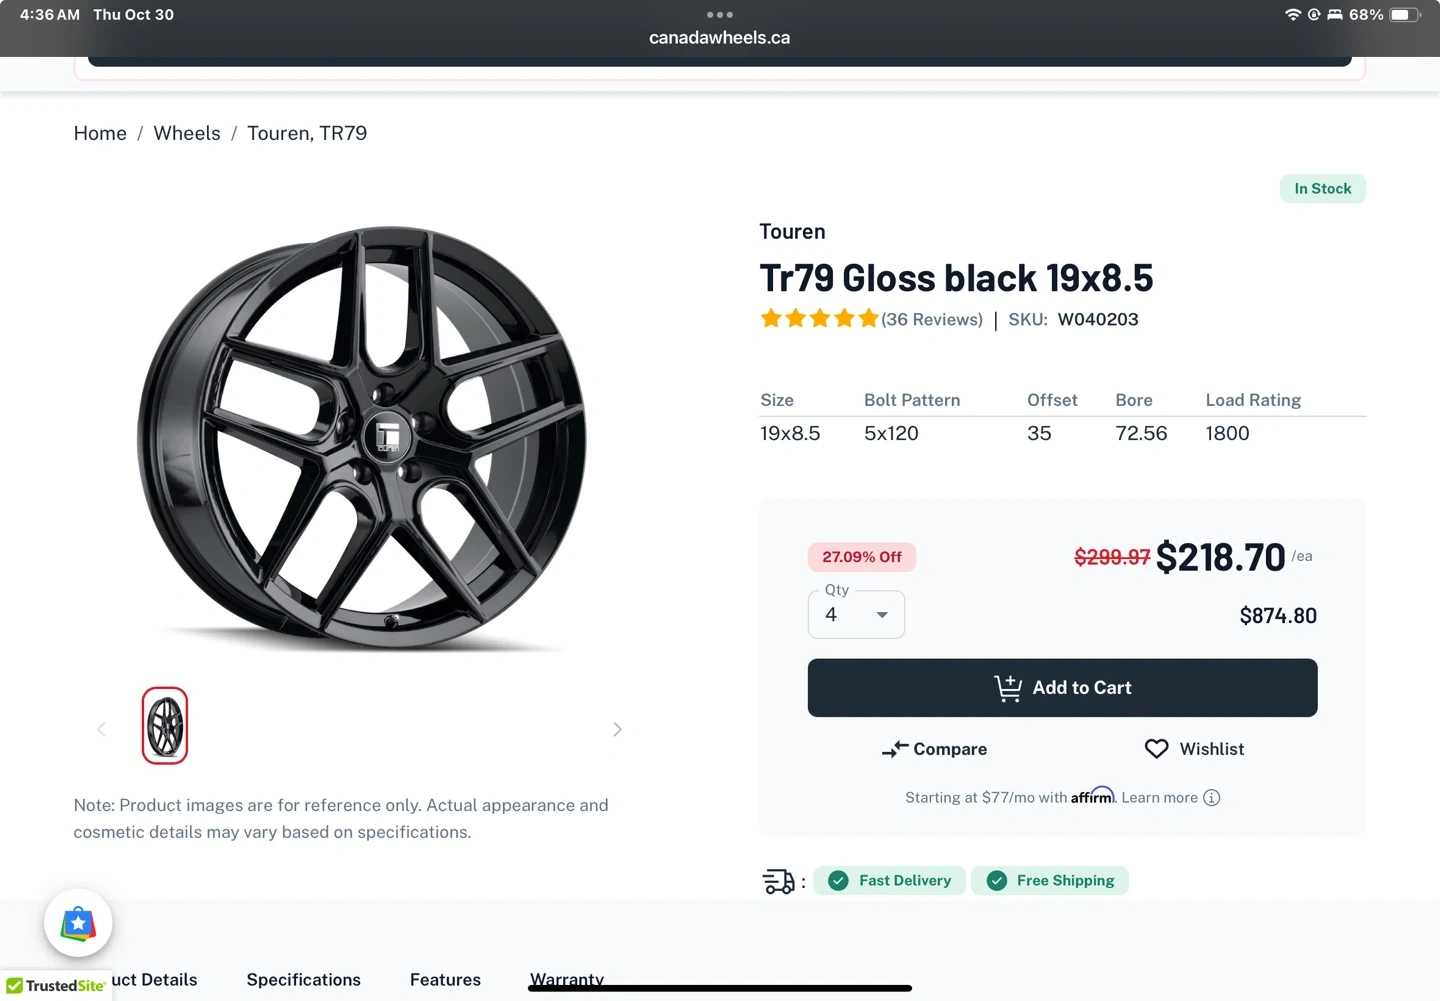
Task: Show next product image with right arrow
Action: (x=617, y=729)
